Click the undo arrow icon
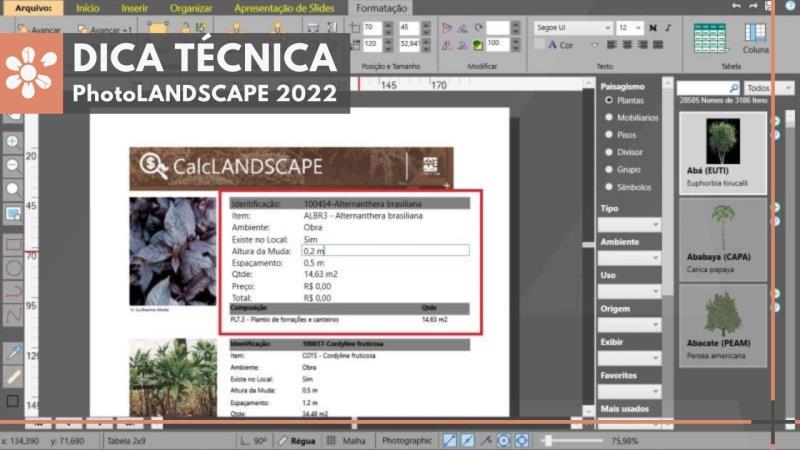The width and height of the screenshot is (800, 450). coord(736,6)
